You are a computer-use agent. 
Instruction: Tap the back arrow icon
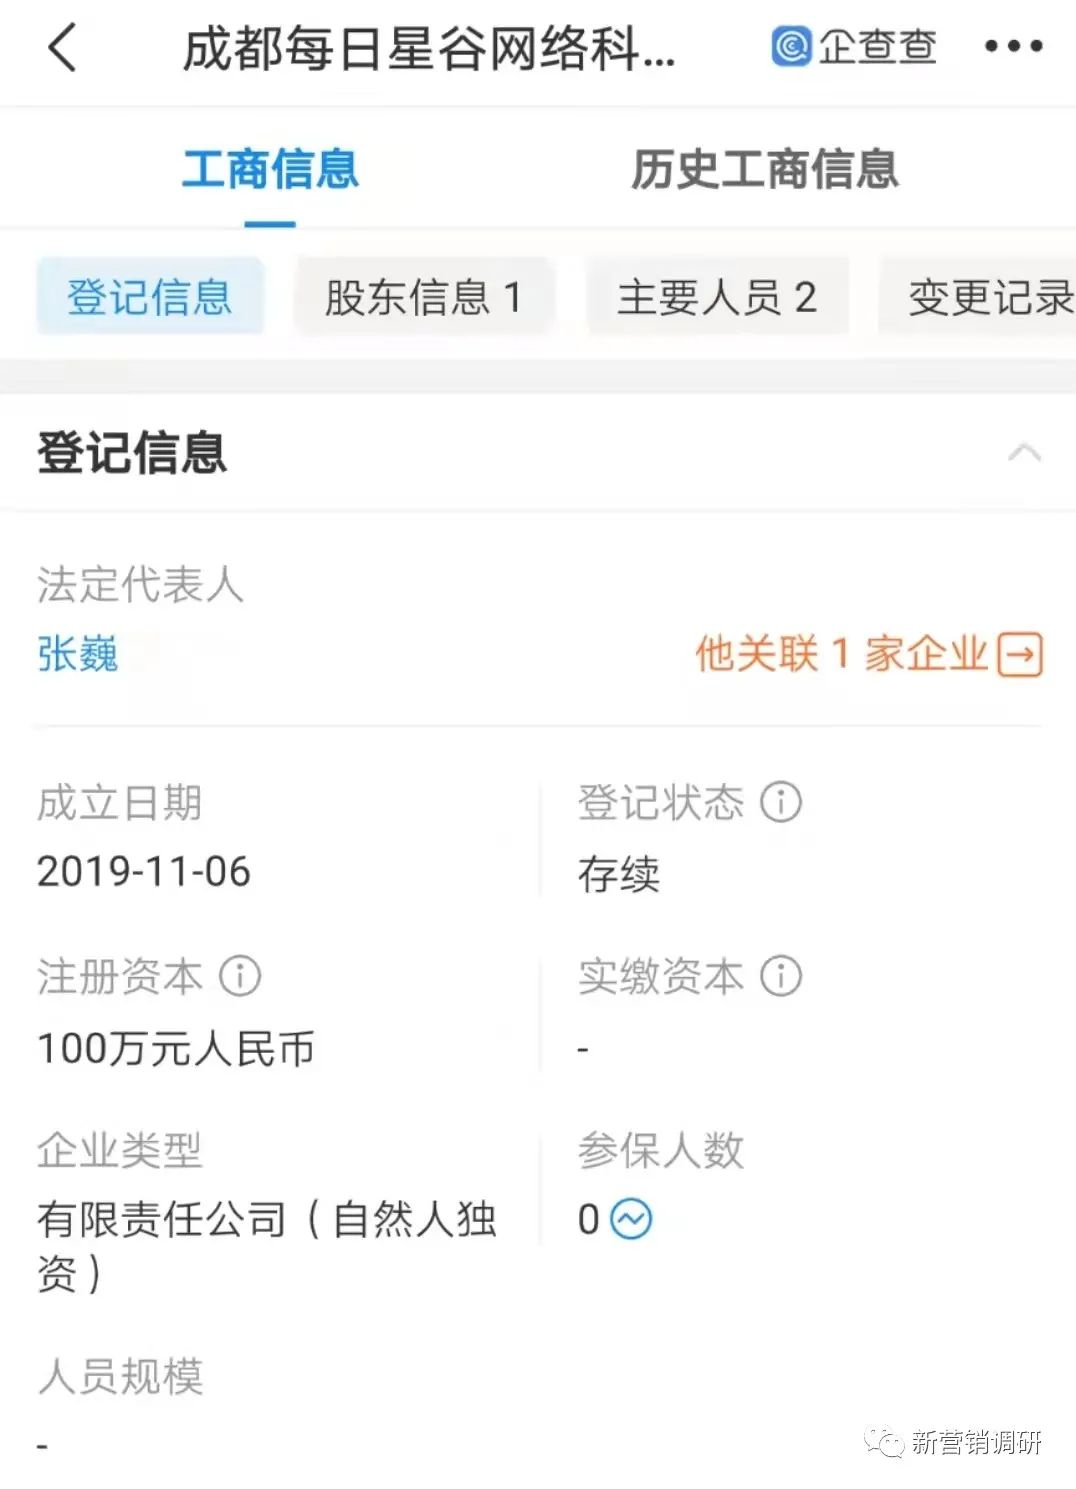[x=62, y=48]
